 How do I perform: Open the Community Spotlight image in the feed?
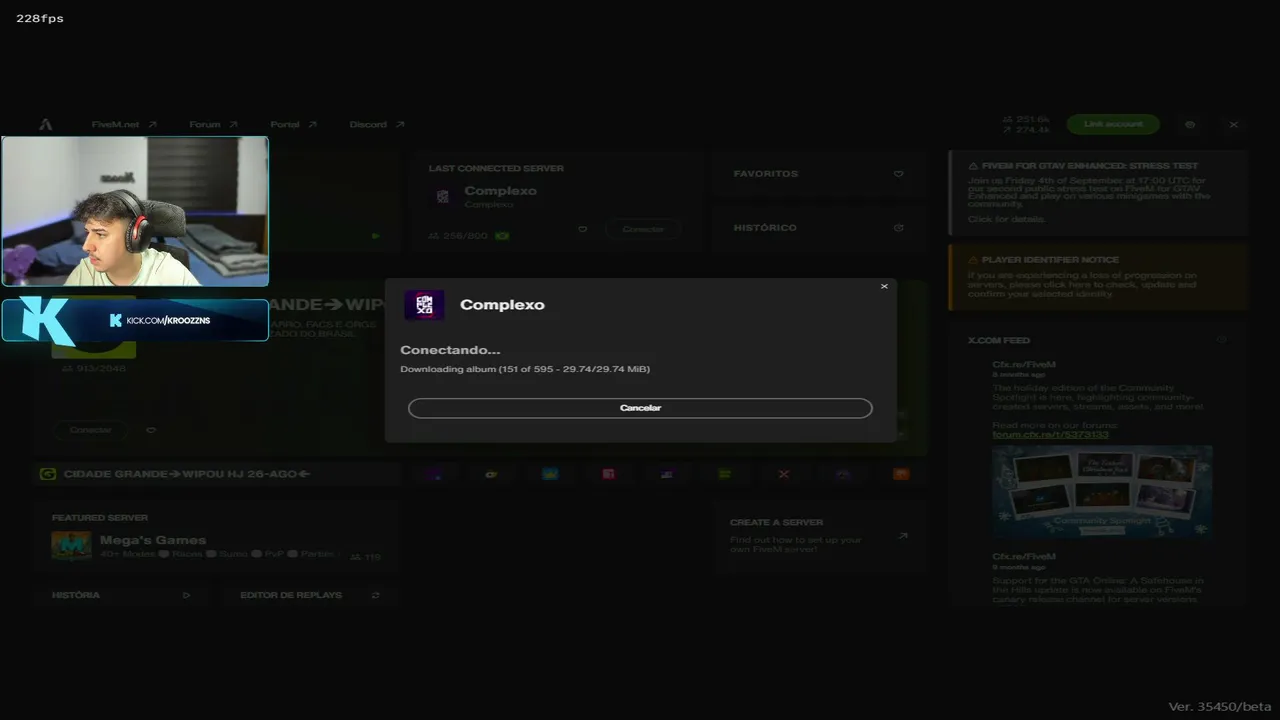[1102, 493]
